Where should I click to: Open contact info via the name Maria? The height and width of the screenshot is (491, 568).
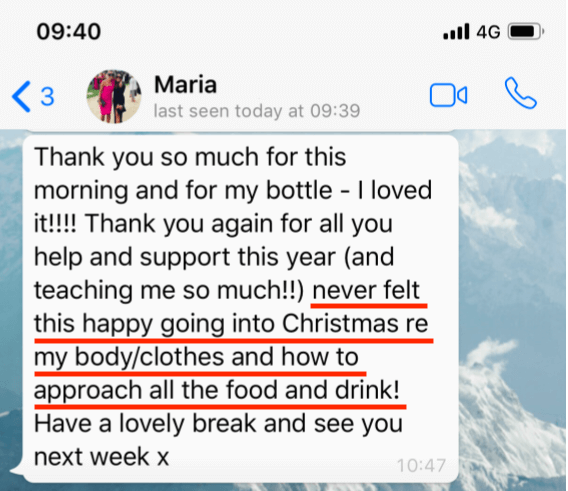(x=185, y=84)
